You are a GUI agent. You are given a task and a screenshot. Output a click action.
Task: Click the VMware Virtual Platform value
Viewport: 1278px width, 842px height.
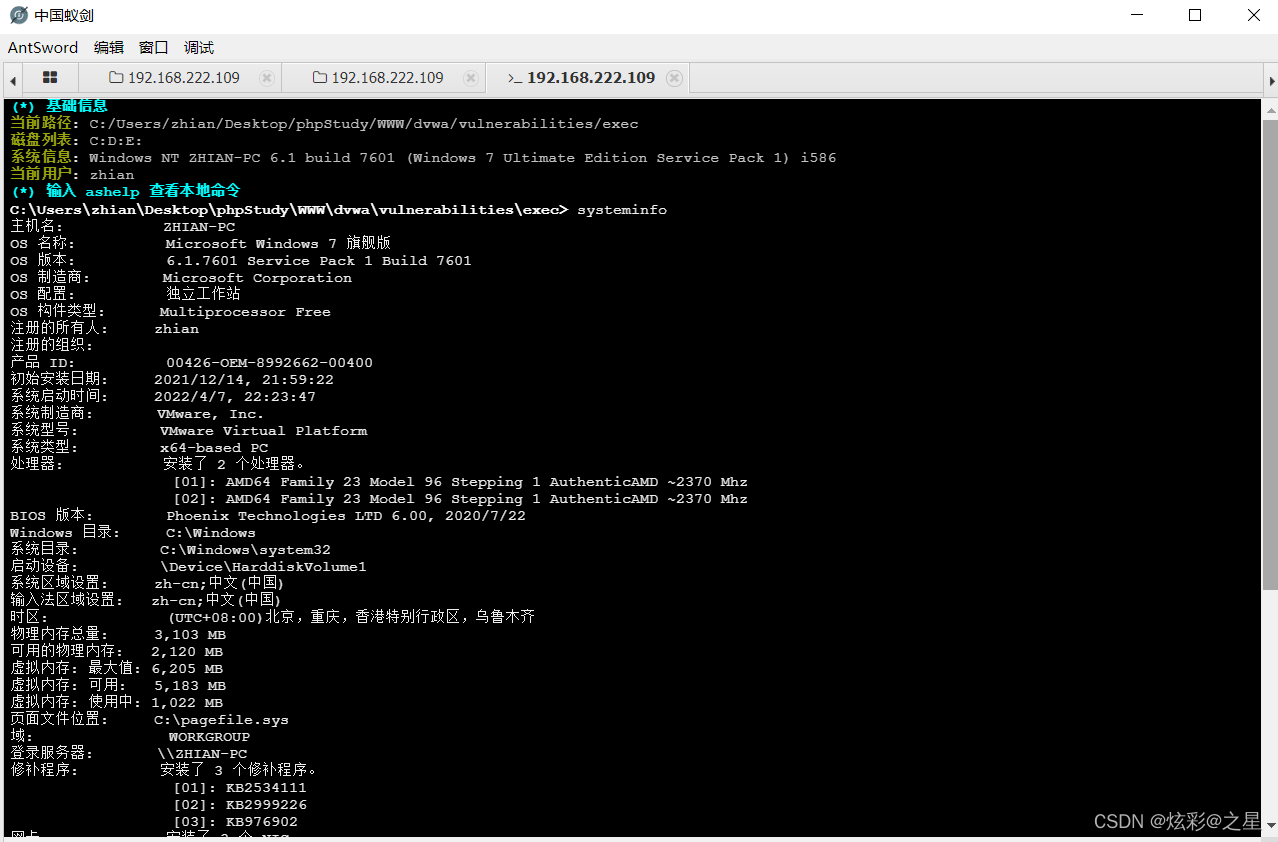(x=263, y=431)
